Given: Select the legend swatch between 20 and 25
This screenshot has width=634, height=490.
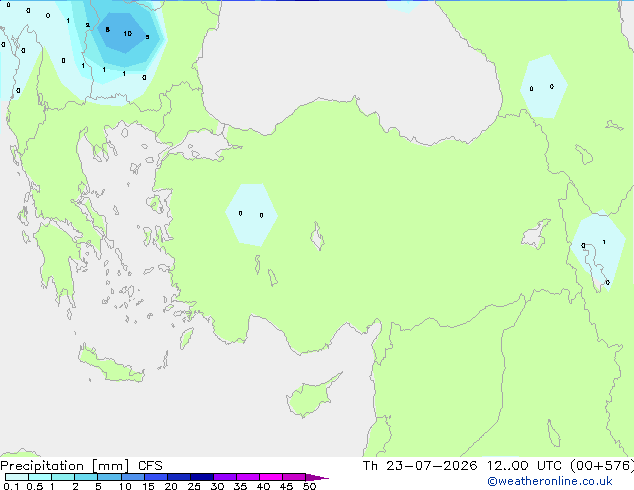Looking at the screenshot, I should coord(178,477).
